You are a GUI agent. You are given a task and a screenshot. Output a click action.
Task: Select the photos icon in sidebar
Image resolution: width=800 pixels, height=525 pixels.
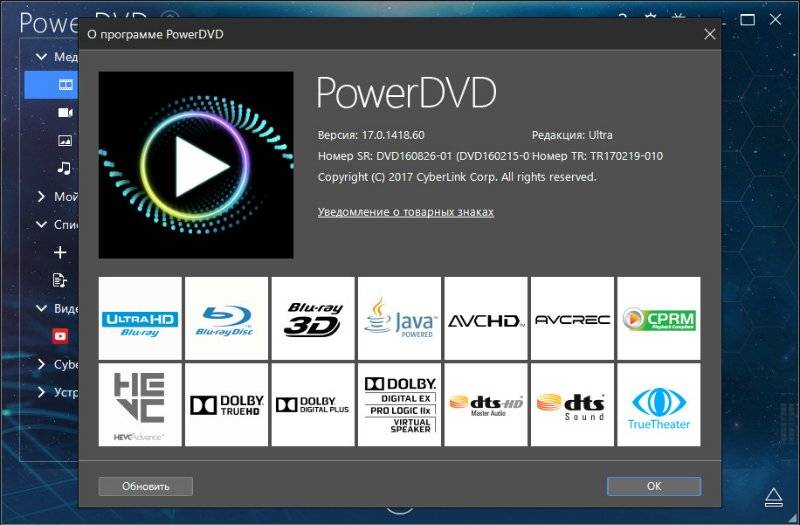point(65,140)
